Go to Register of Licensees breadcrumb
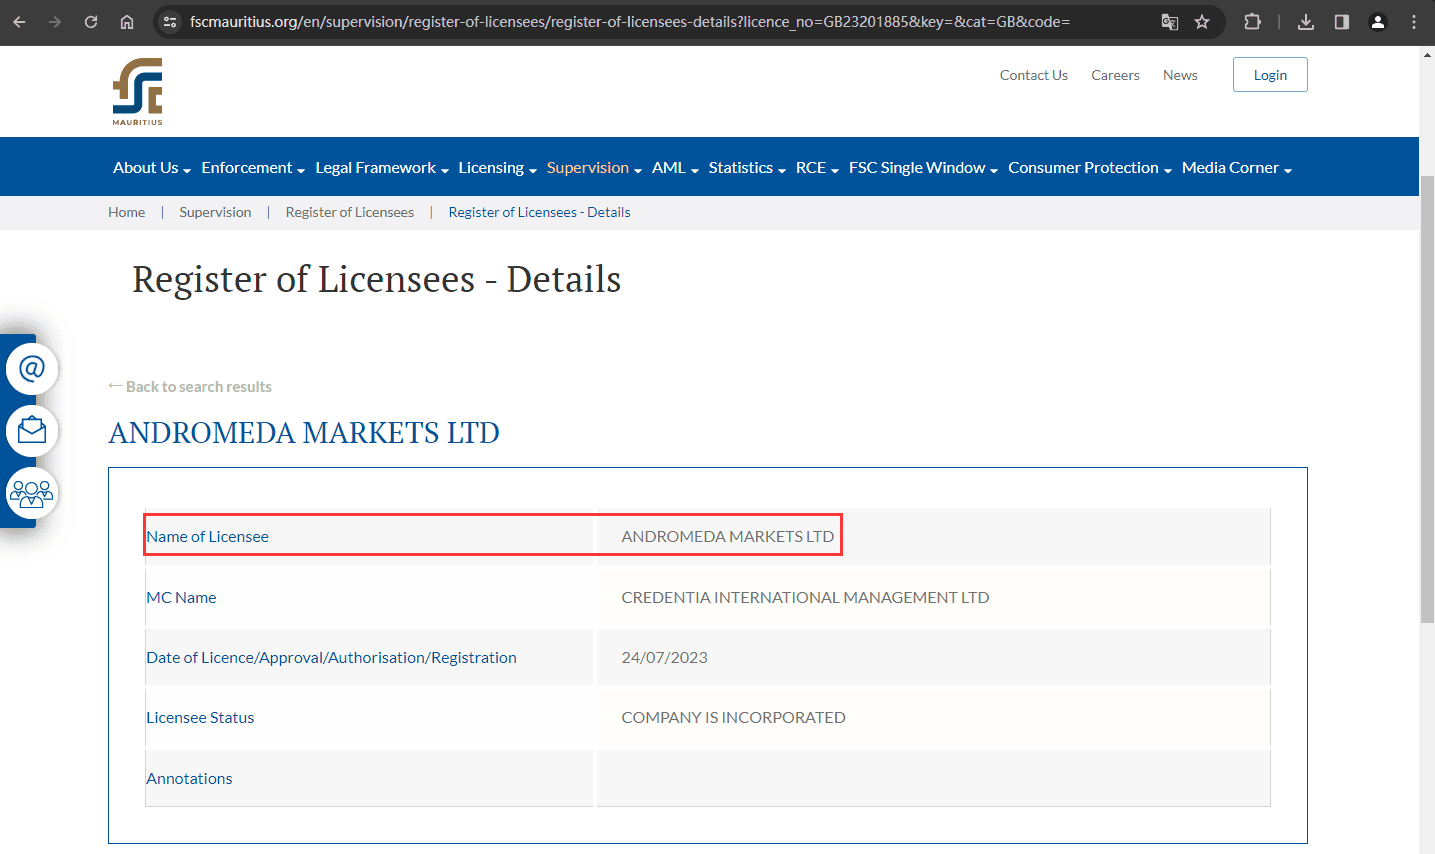This screenshot has width=1435, height=854. coord(350,212)
